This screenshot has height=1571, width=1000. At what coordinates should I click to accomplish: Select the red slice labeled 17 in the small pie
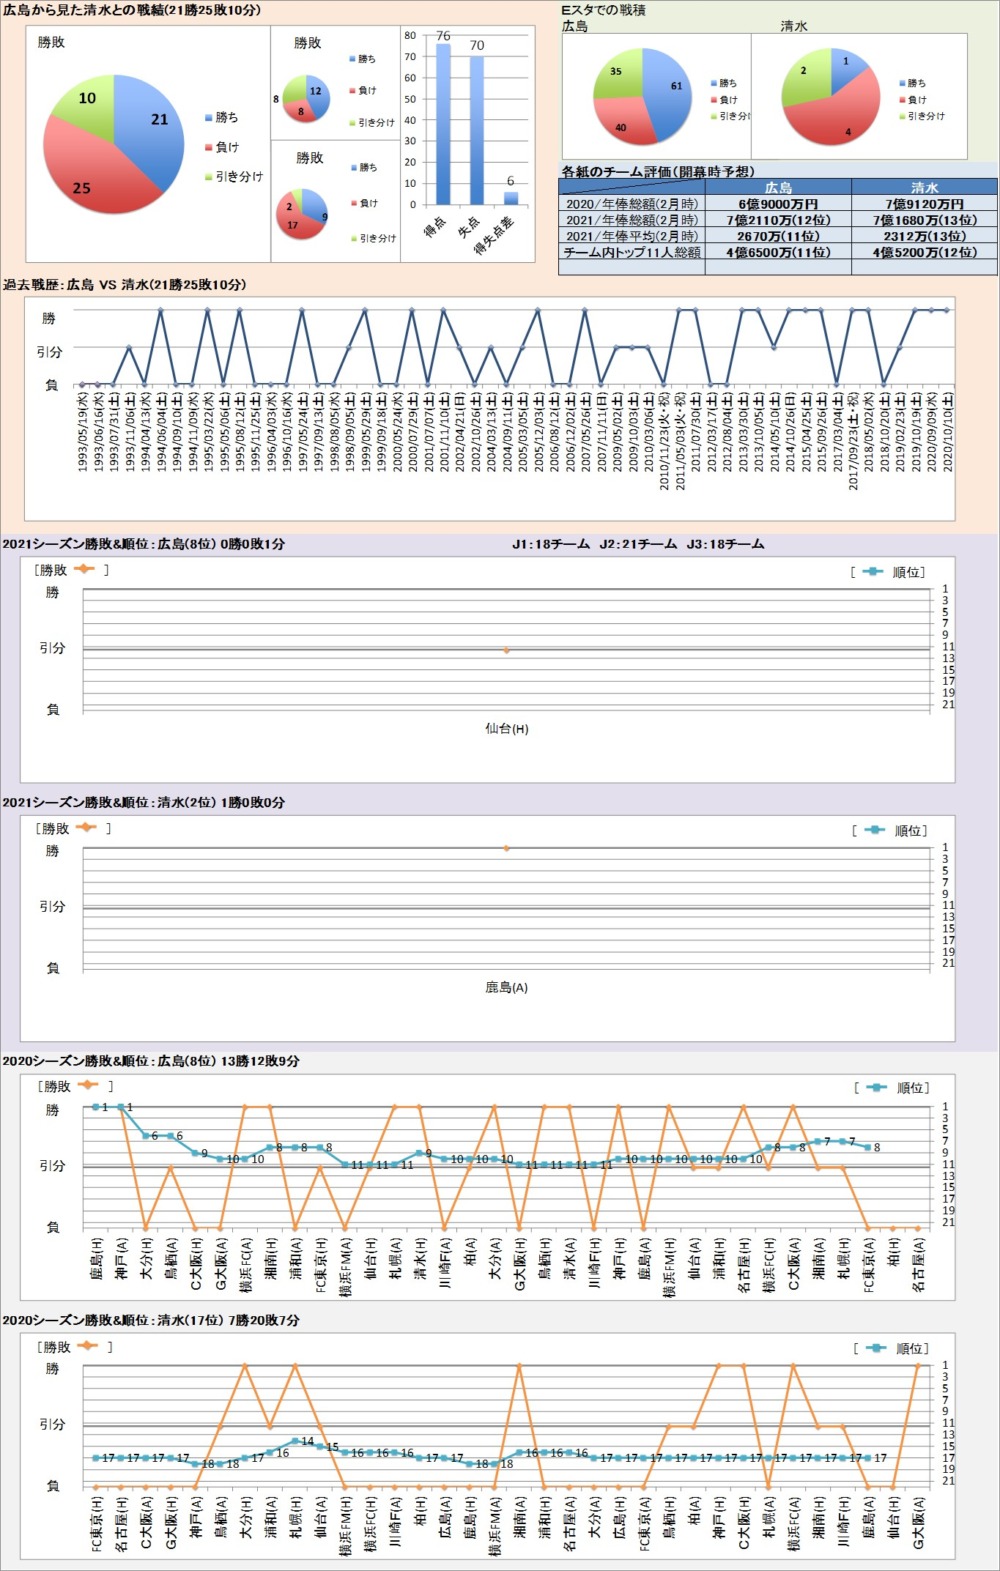[x=297, y=222]
